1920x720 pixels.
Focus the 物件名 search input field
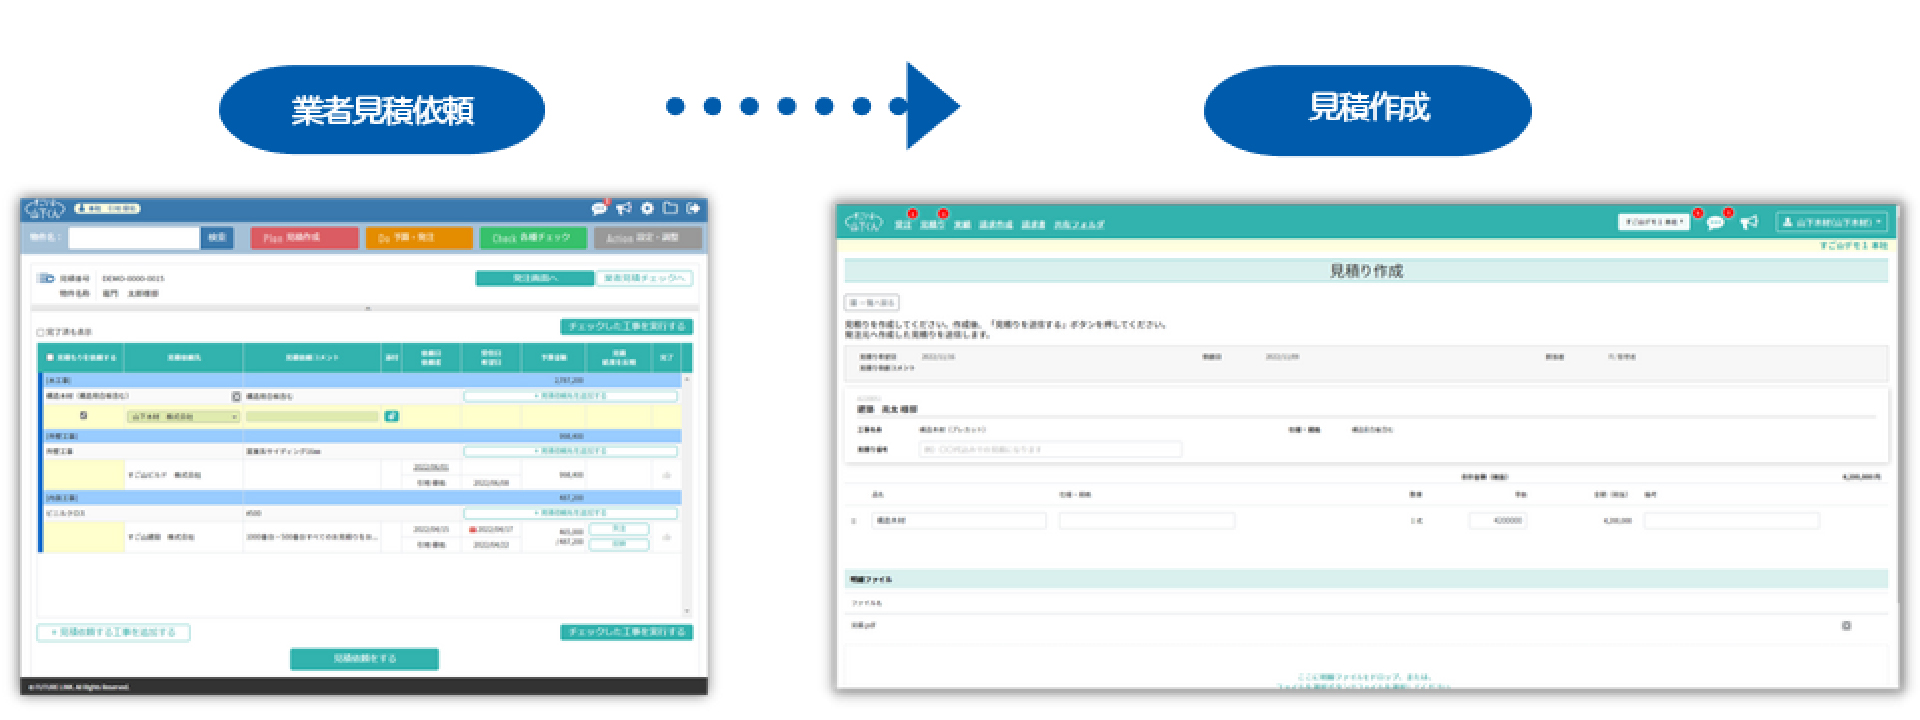tap(134, 238)
